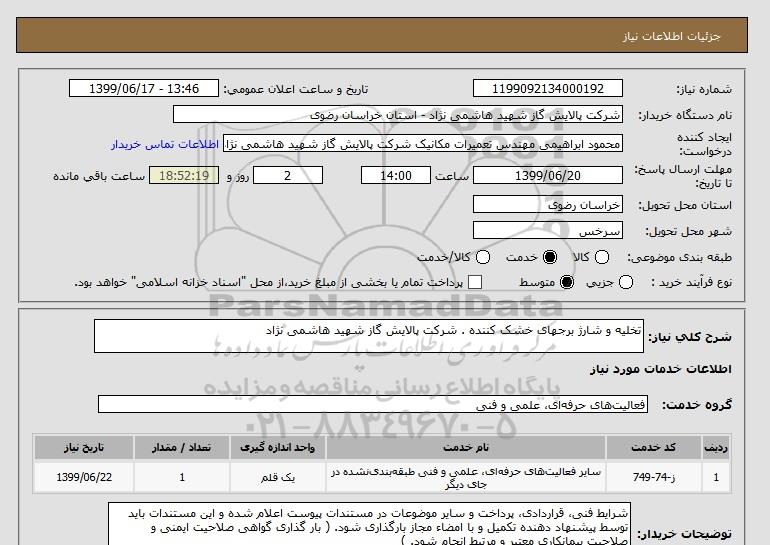770x545 pixels.
Task: Click the delivery city field سرخس
Action: pos(548,231)
